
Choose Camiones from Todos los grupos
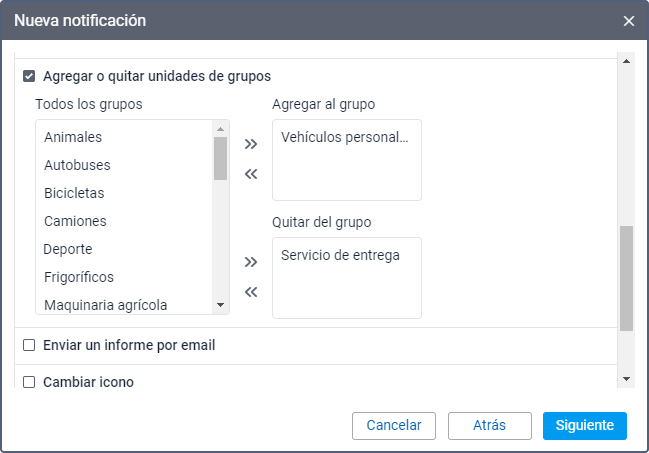tap(75, 221)
